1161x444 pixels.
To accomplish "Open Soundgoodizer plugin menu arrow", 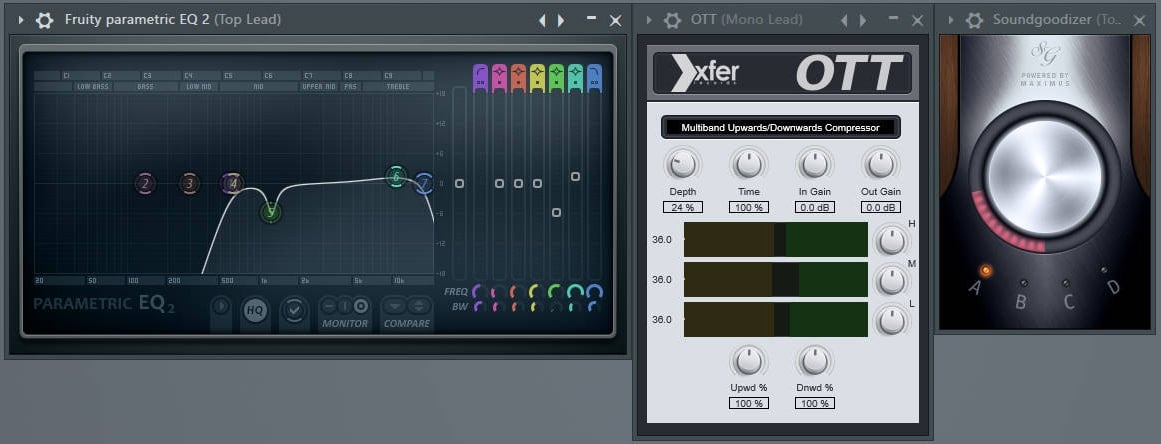I will pyautogui.click(x=951, y=20).
